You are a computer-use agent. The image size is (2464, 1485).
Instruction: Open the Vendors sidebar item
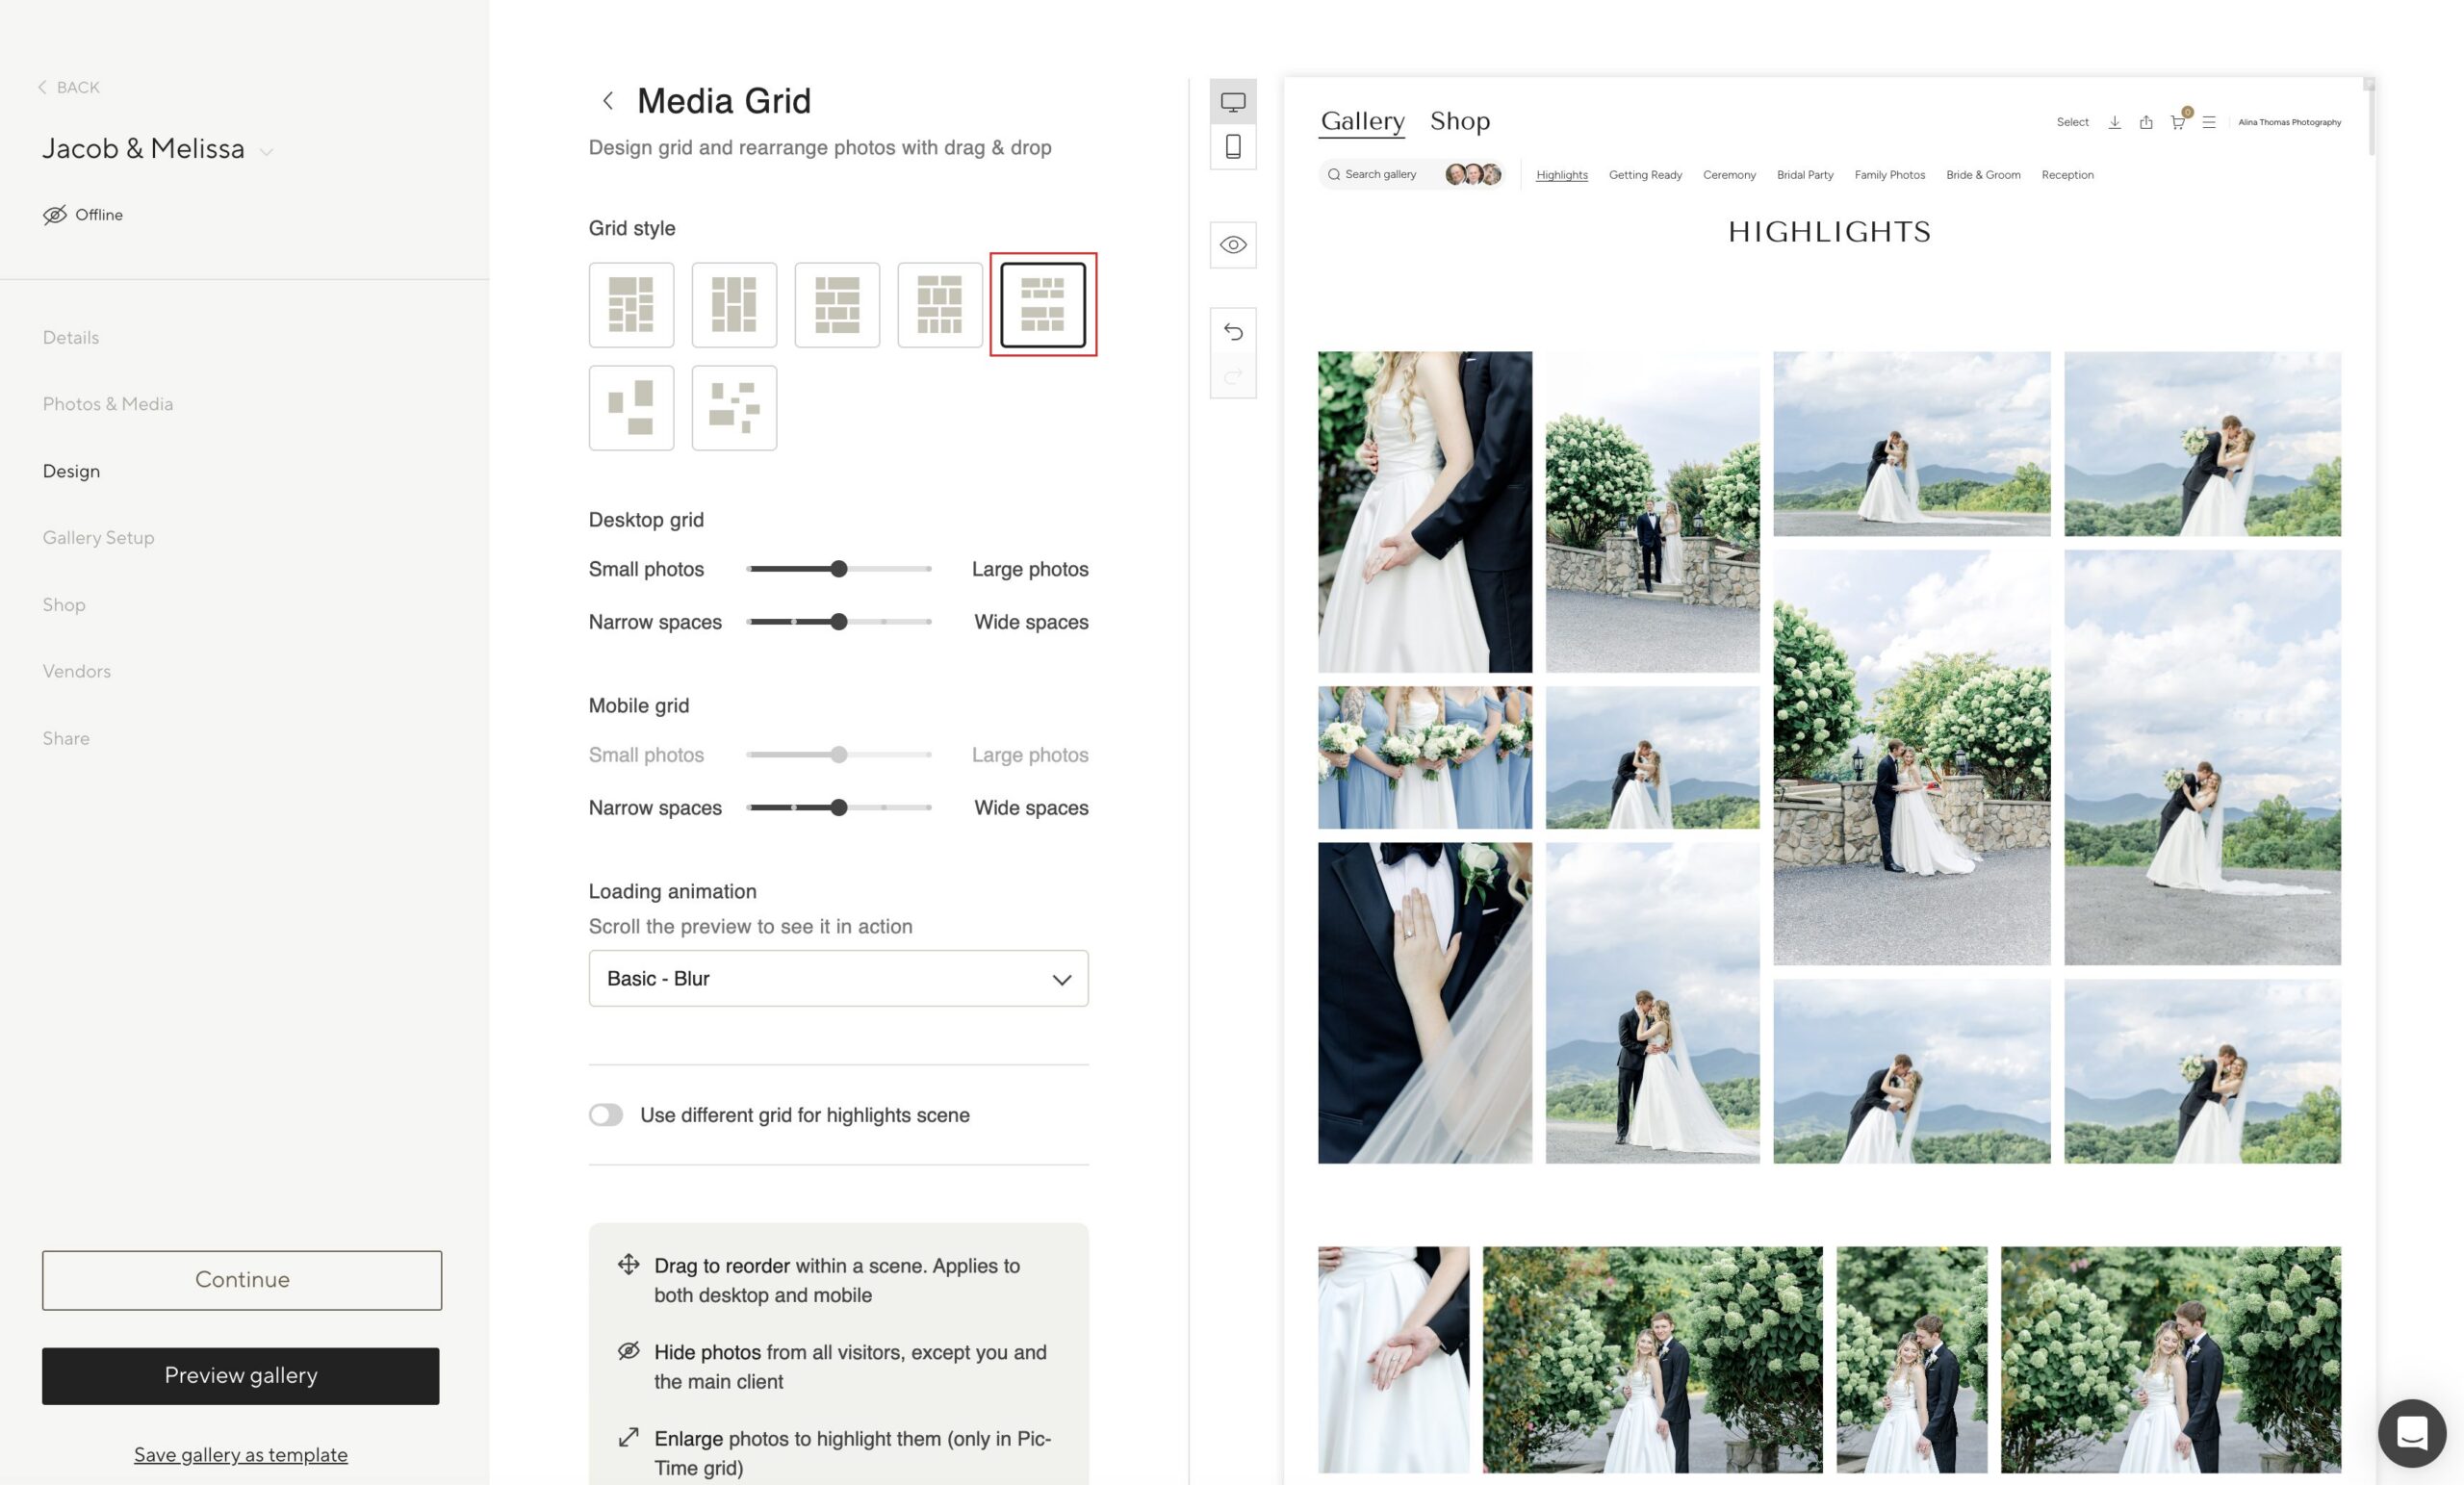pos(77,671)
